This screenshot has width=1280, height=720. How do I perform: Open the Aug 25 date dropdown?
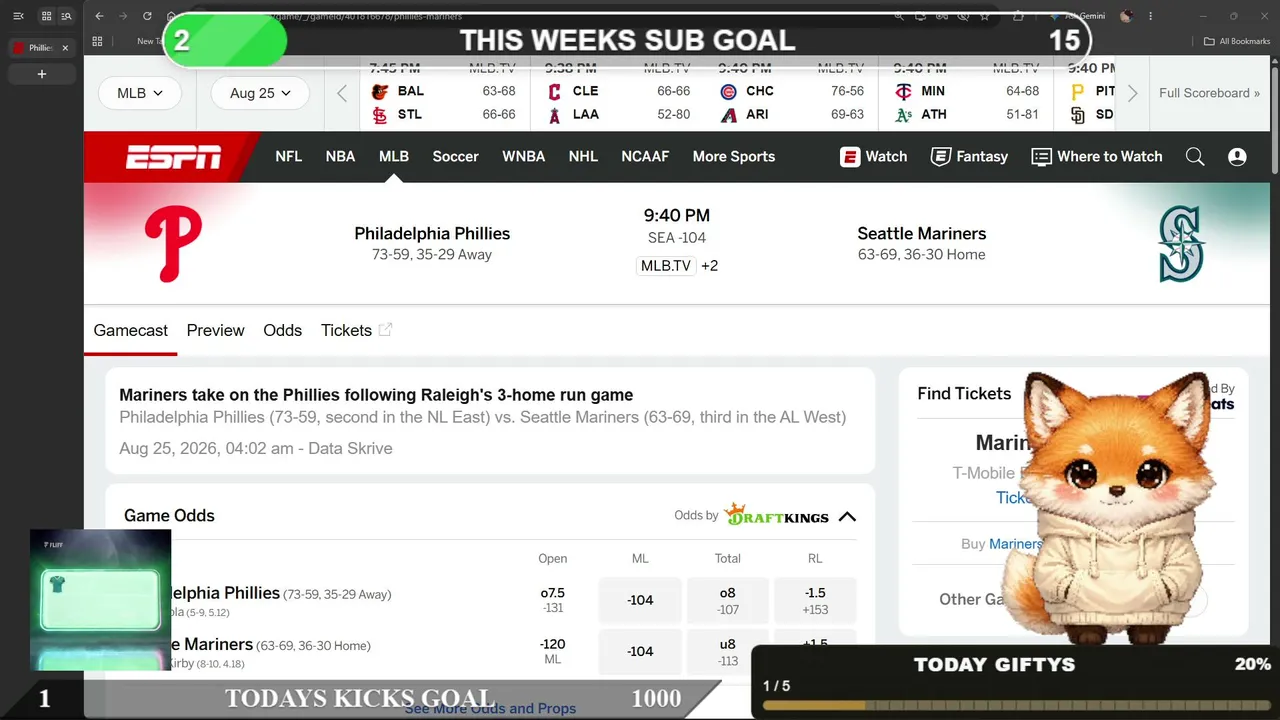point(260,93)
